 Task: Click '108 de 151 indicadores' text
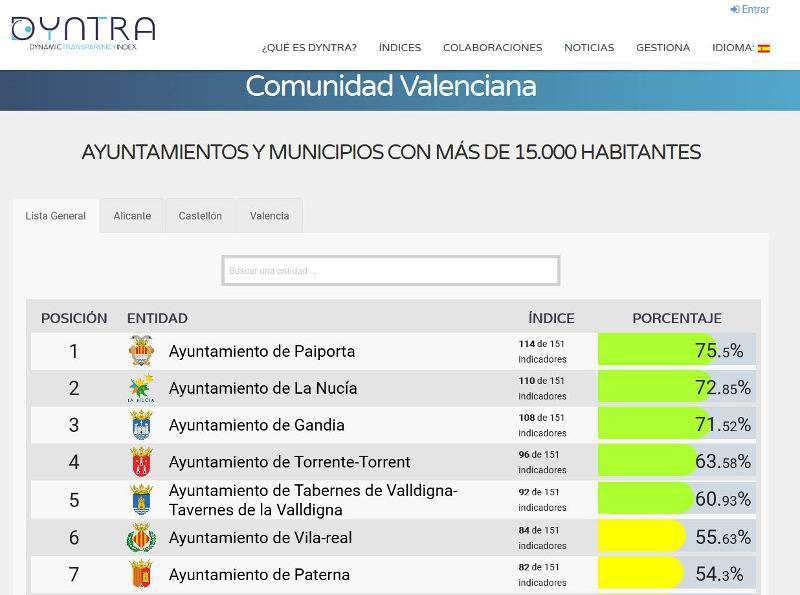[x=542, y=425]
